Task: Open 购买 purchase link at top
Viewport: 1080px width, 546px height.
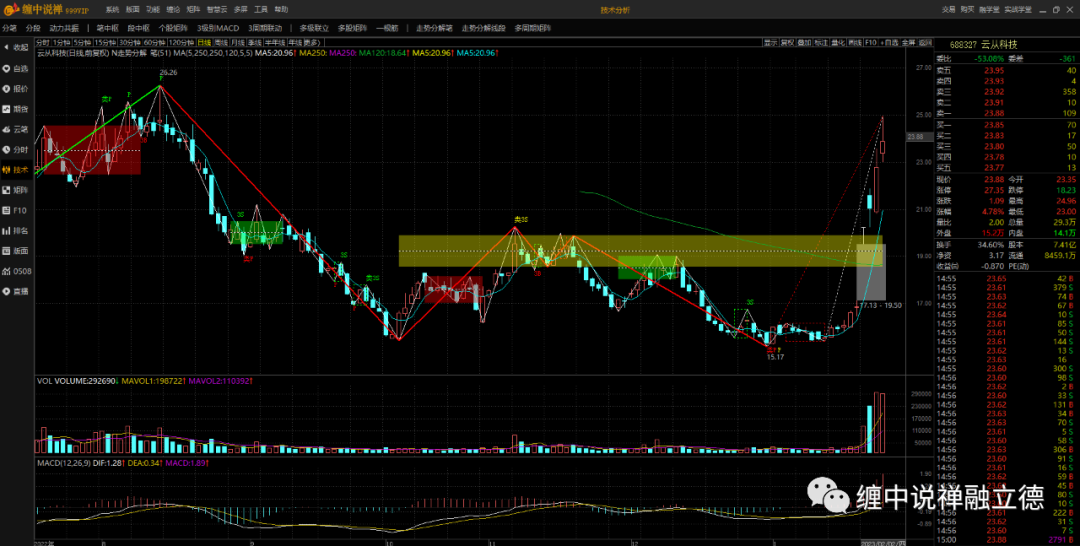Action: click(x=968, y=10)
